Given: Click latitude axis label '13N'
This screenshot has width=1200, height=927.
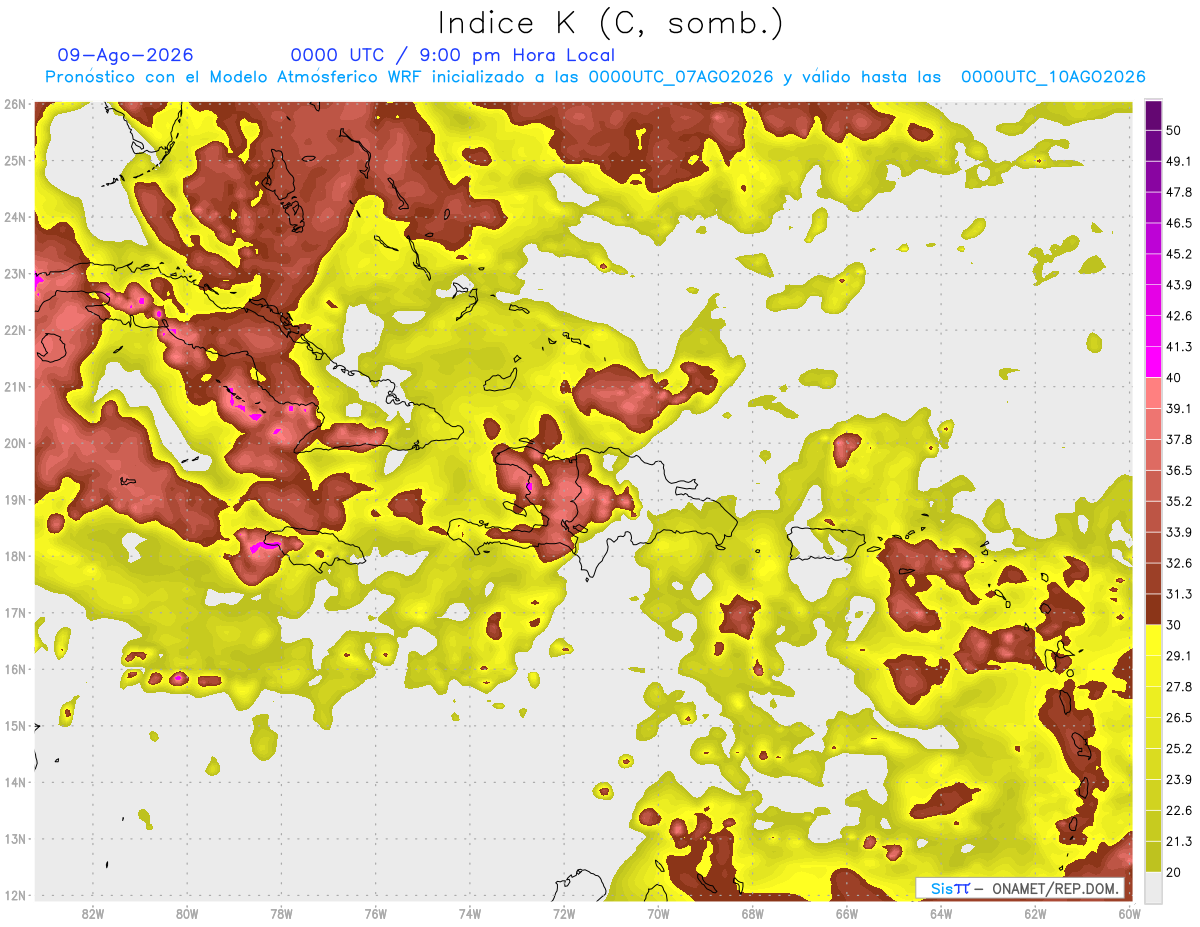Looking at the screenshot, I should (15, 839).
